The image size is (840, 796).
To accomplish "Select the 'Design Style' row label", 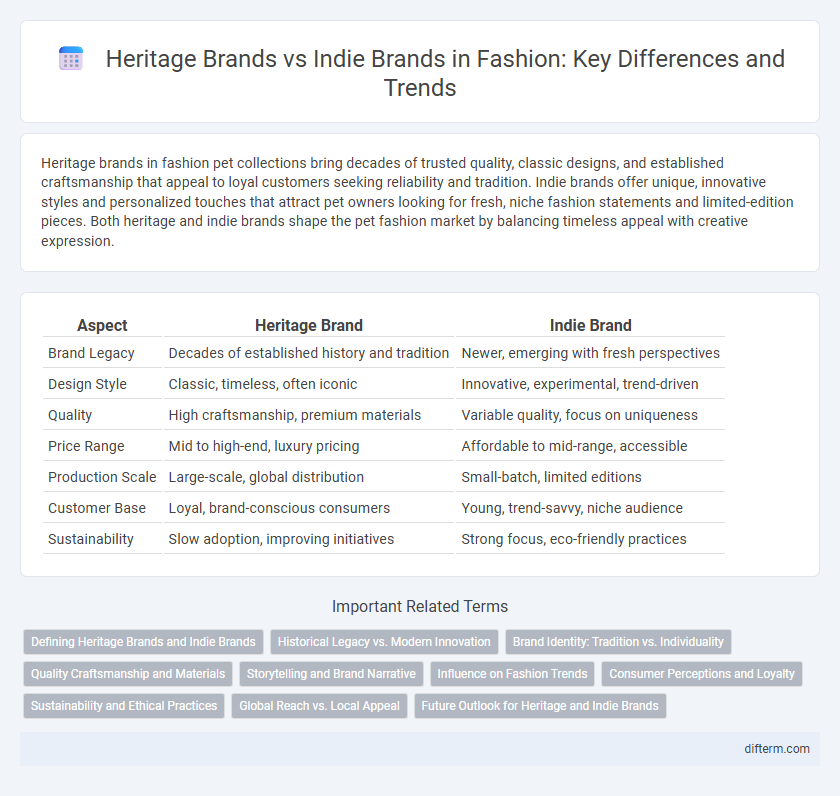I will pos(87,384).
